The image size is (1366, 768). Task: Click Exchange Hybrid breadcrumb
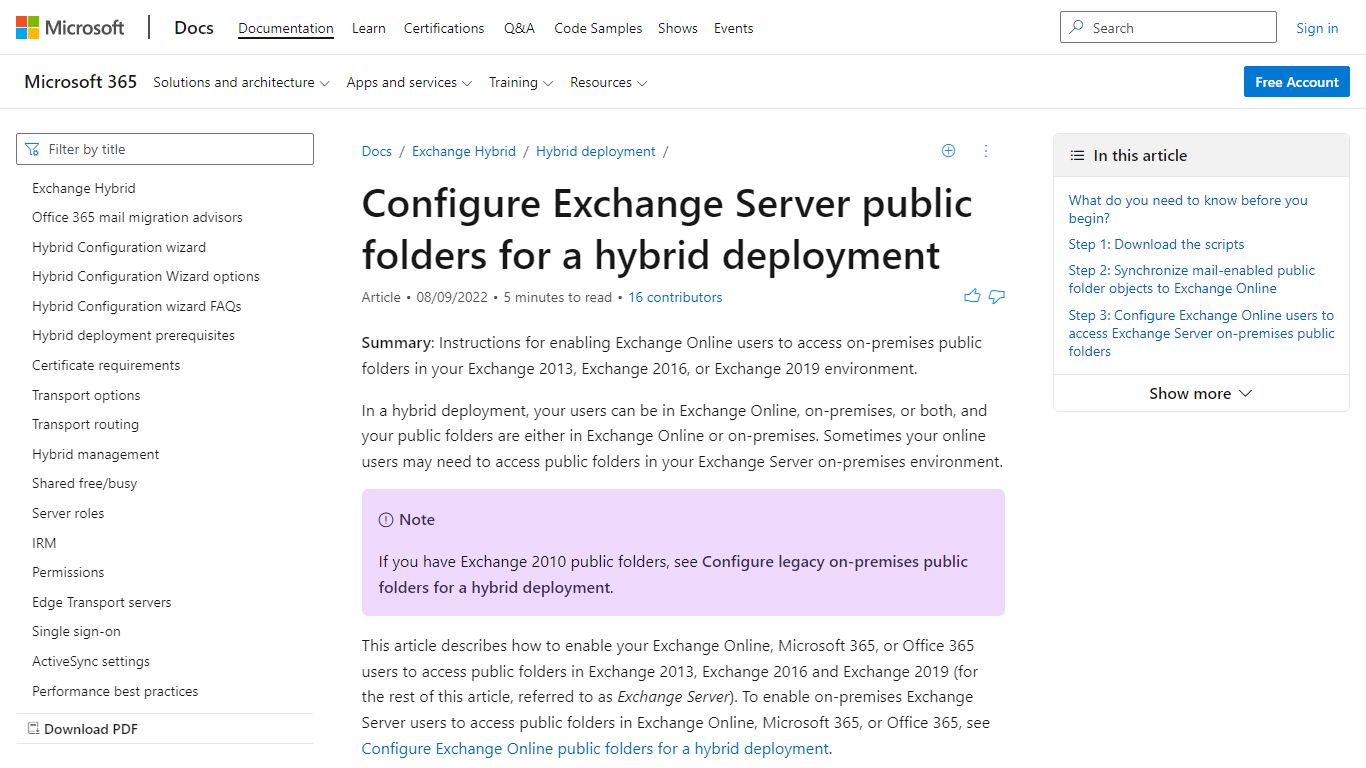[x=464, y=151]
